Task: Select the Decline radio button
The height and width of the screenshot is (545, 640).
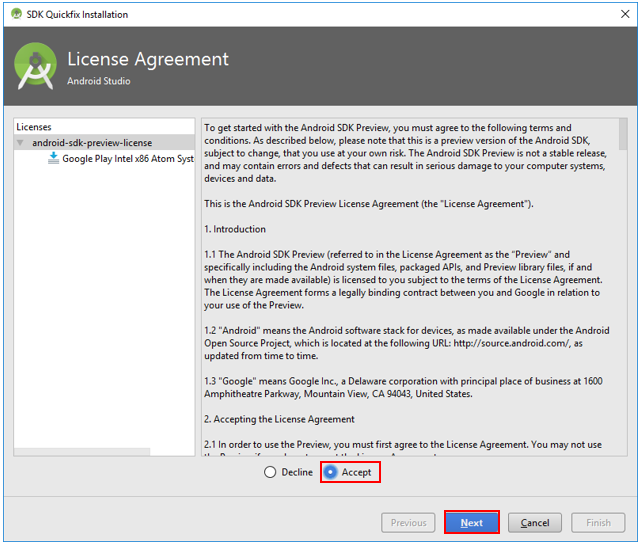Action: tap(270, 472)
